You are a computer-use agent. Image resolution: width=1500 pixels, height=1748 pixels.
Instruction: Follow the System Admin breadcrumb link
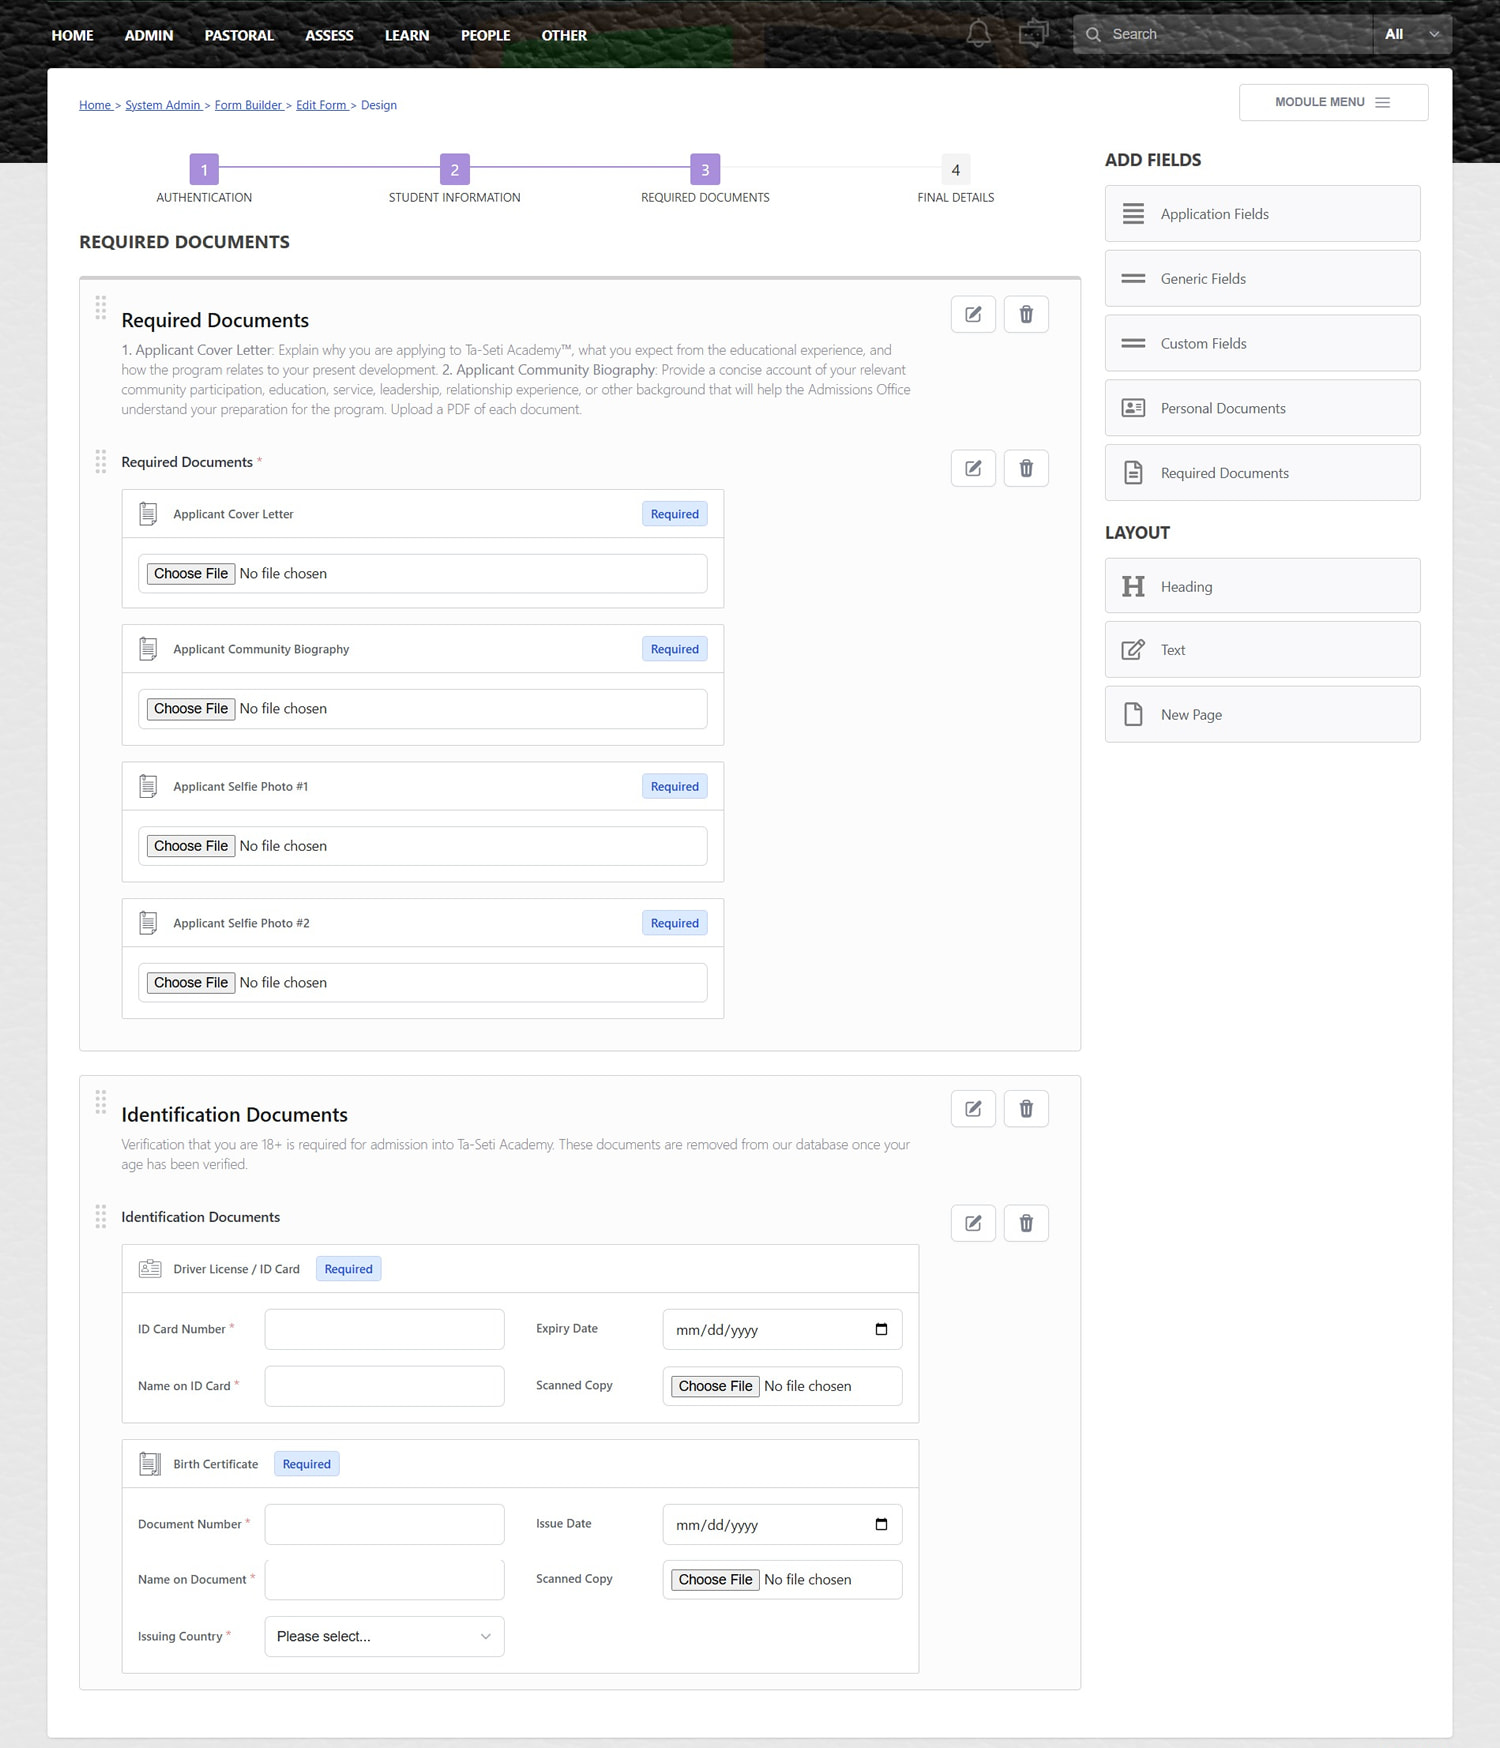163,105
